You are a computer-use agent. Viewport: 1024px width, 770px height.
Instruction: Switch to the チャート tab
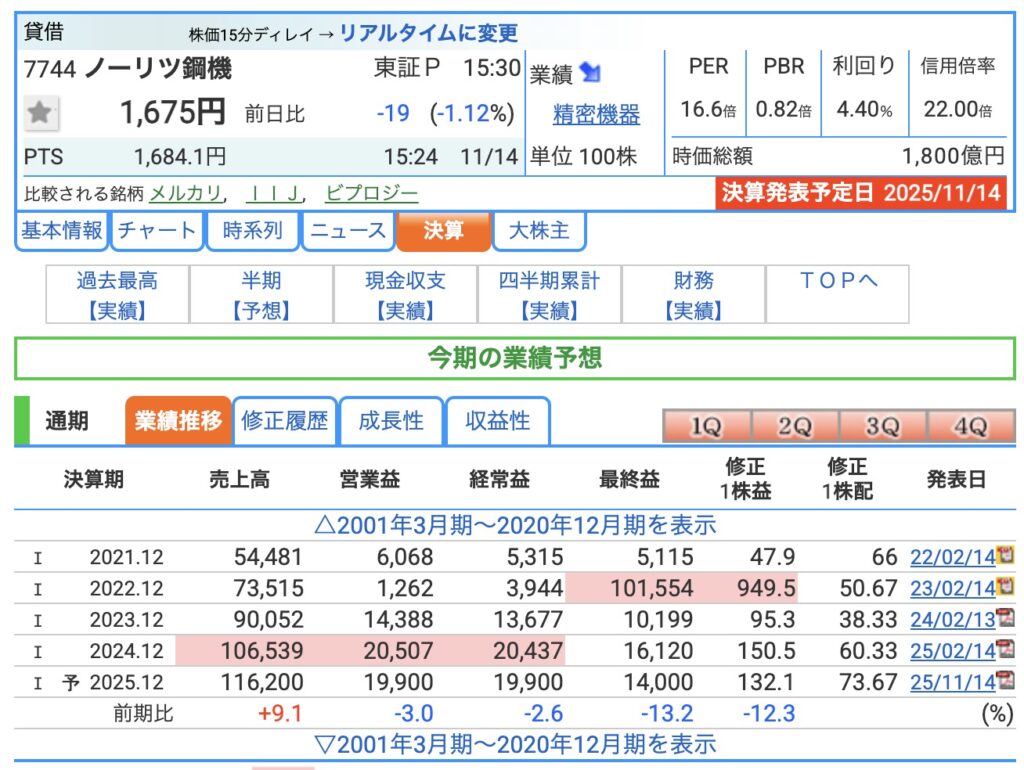point(157,231)
